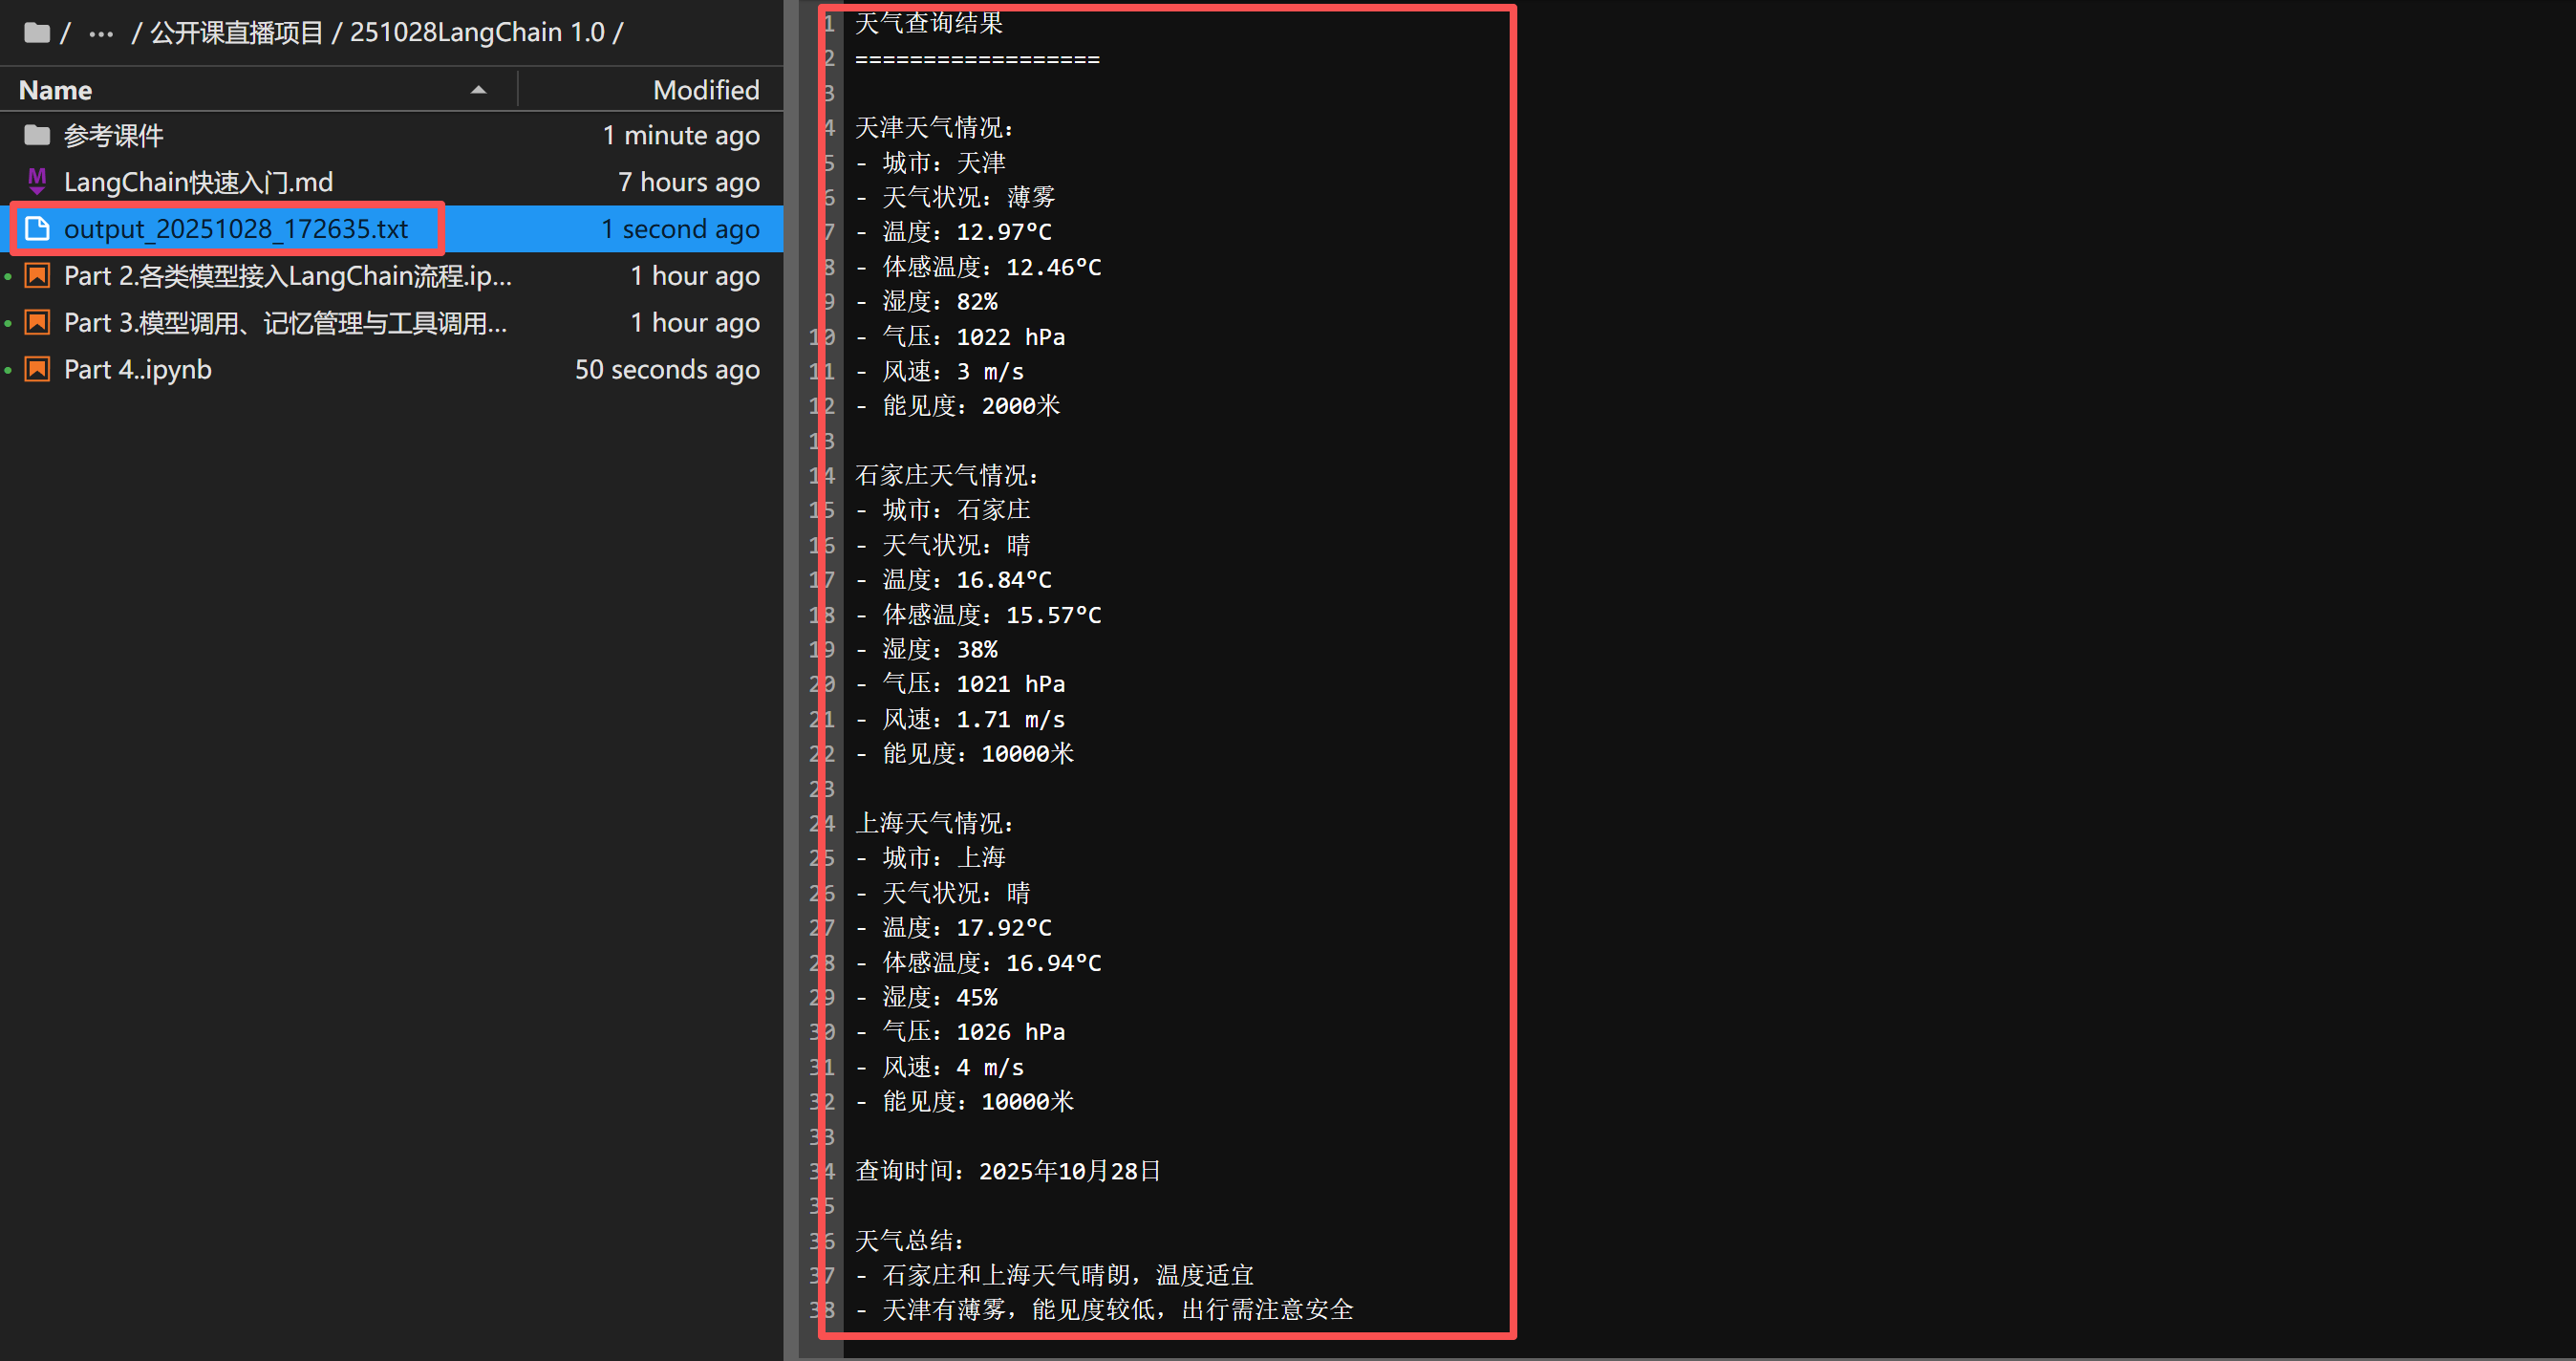
Task: Click the notebook icon for Part 3 file
Action: (37, 322)
